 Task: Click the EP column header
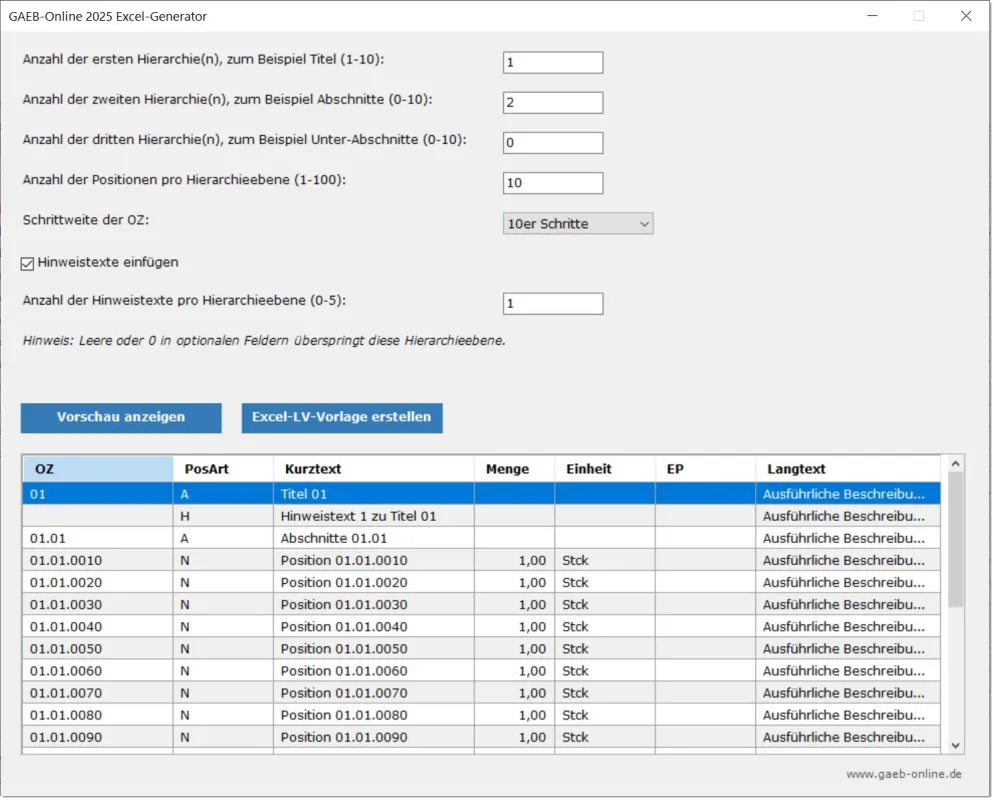[x=706, y=469]
